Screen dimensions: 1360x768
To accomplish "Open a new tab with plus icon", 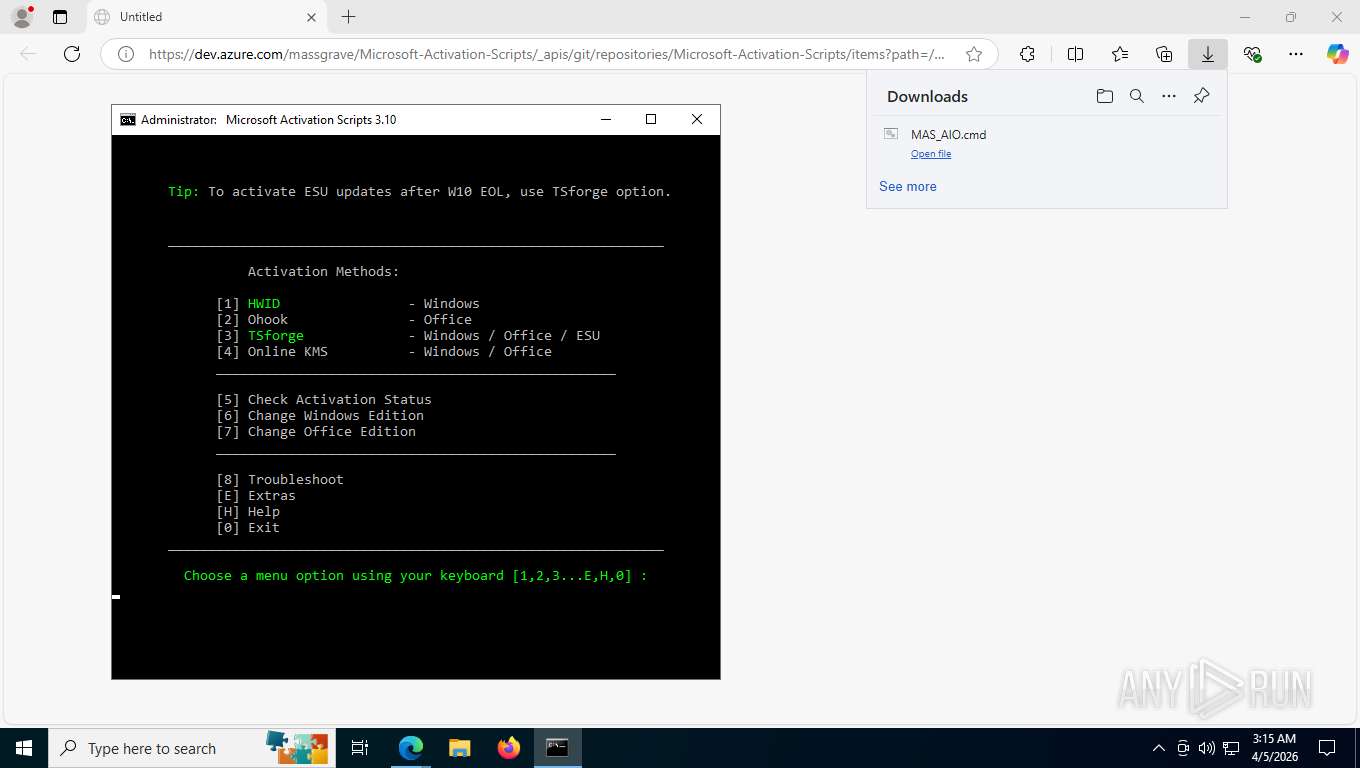I will point(348,17).
